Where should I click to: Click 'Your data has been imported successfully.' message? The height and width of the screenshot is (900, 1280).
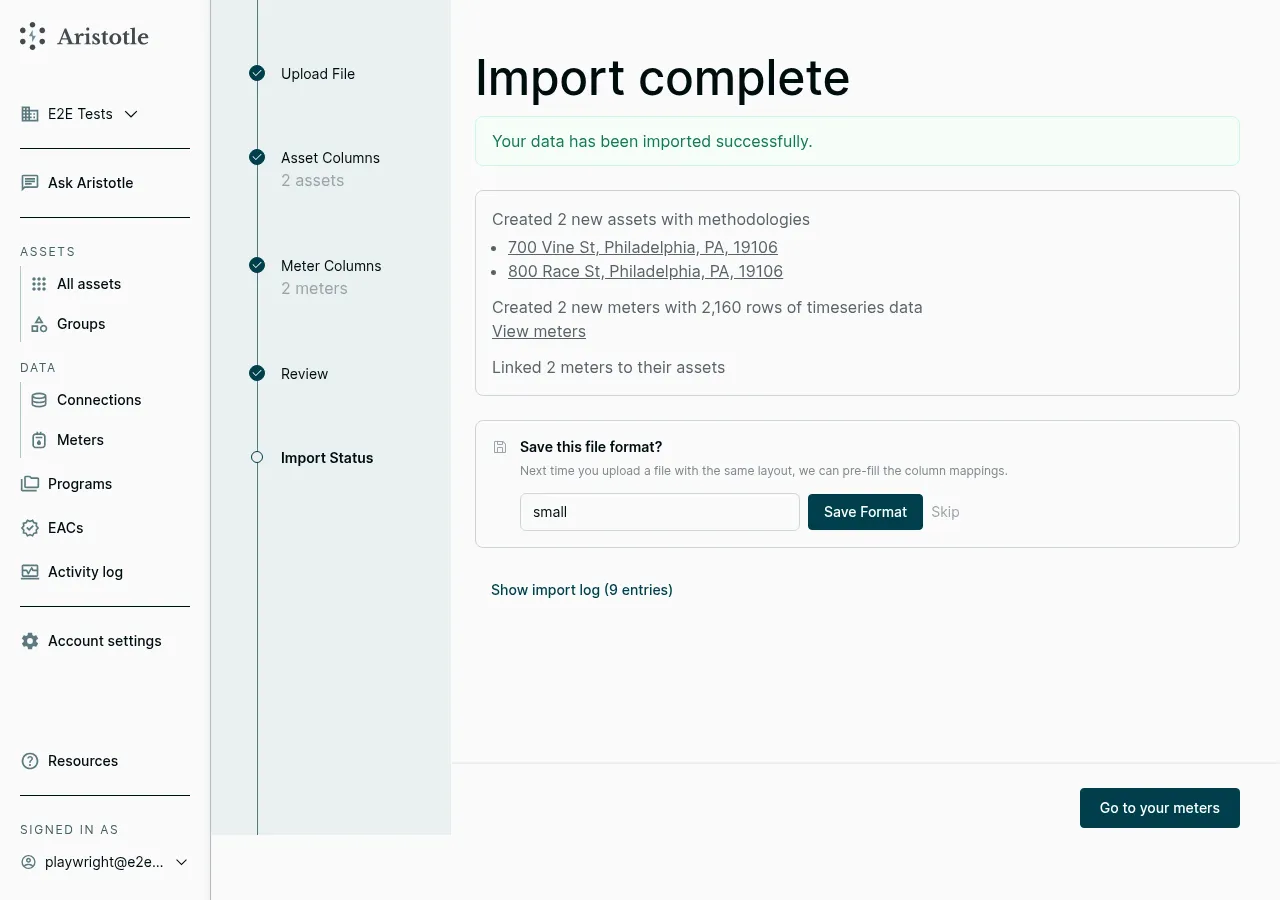tap(652, 141)
